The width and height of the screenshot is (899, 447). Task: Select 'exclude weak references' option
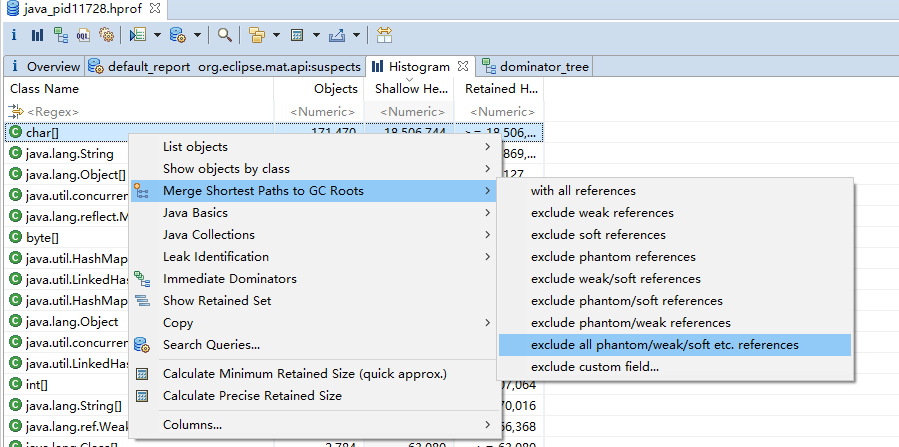click(x=675, y=213)
